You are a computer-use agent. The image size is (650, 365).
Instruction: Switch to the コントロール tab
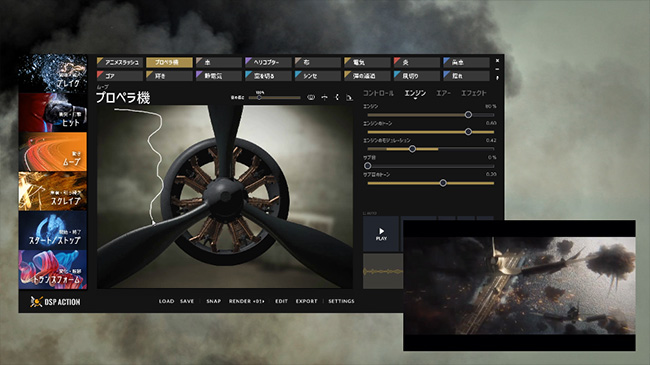378,93
